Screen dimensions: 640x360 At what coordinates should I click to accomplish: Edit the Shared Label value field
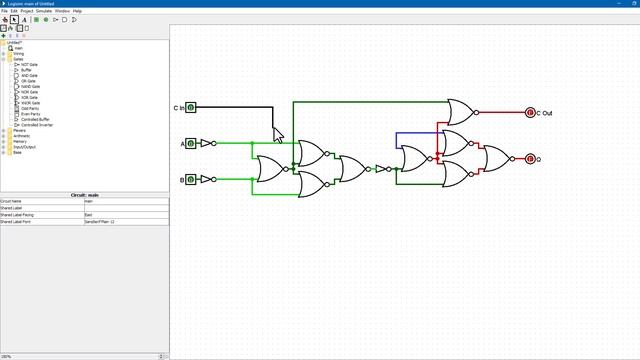pos(126,208)
